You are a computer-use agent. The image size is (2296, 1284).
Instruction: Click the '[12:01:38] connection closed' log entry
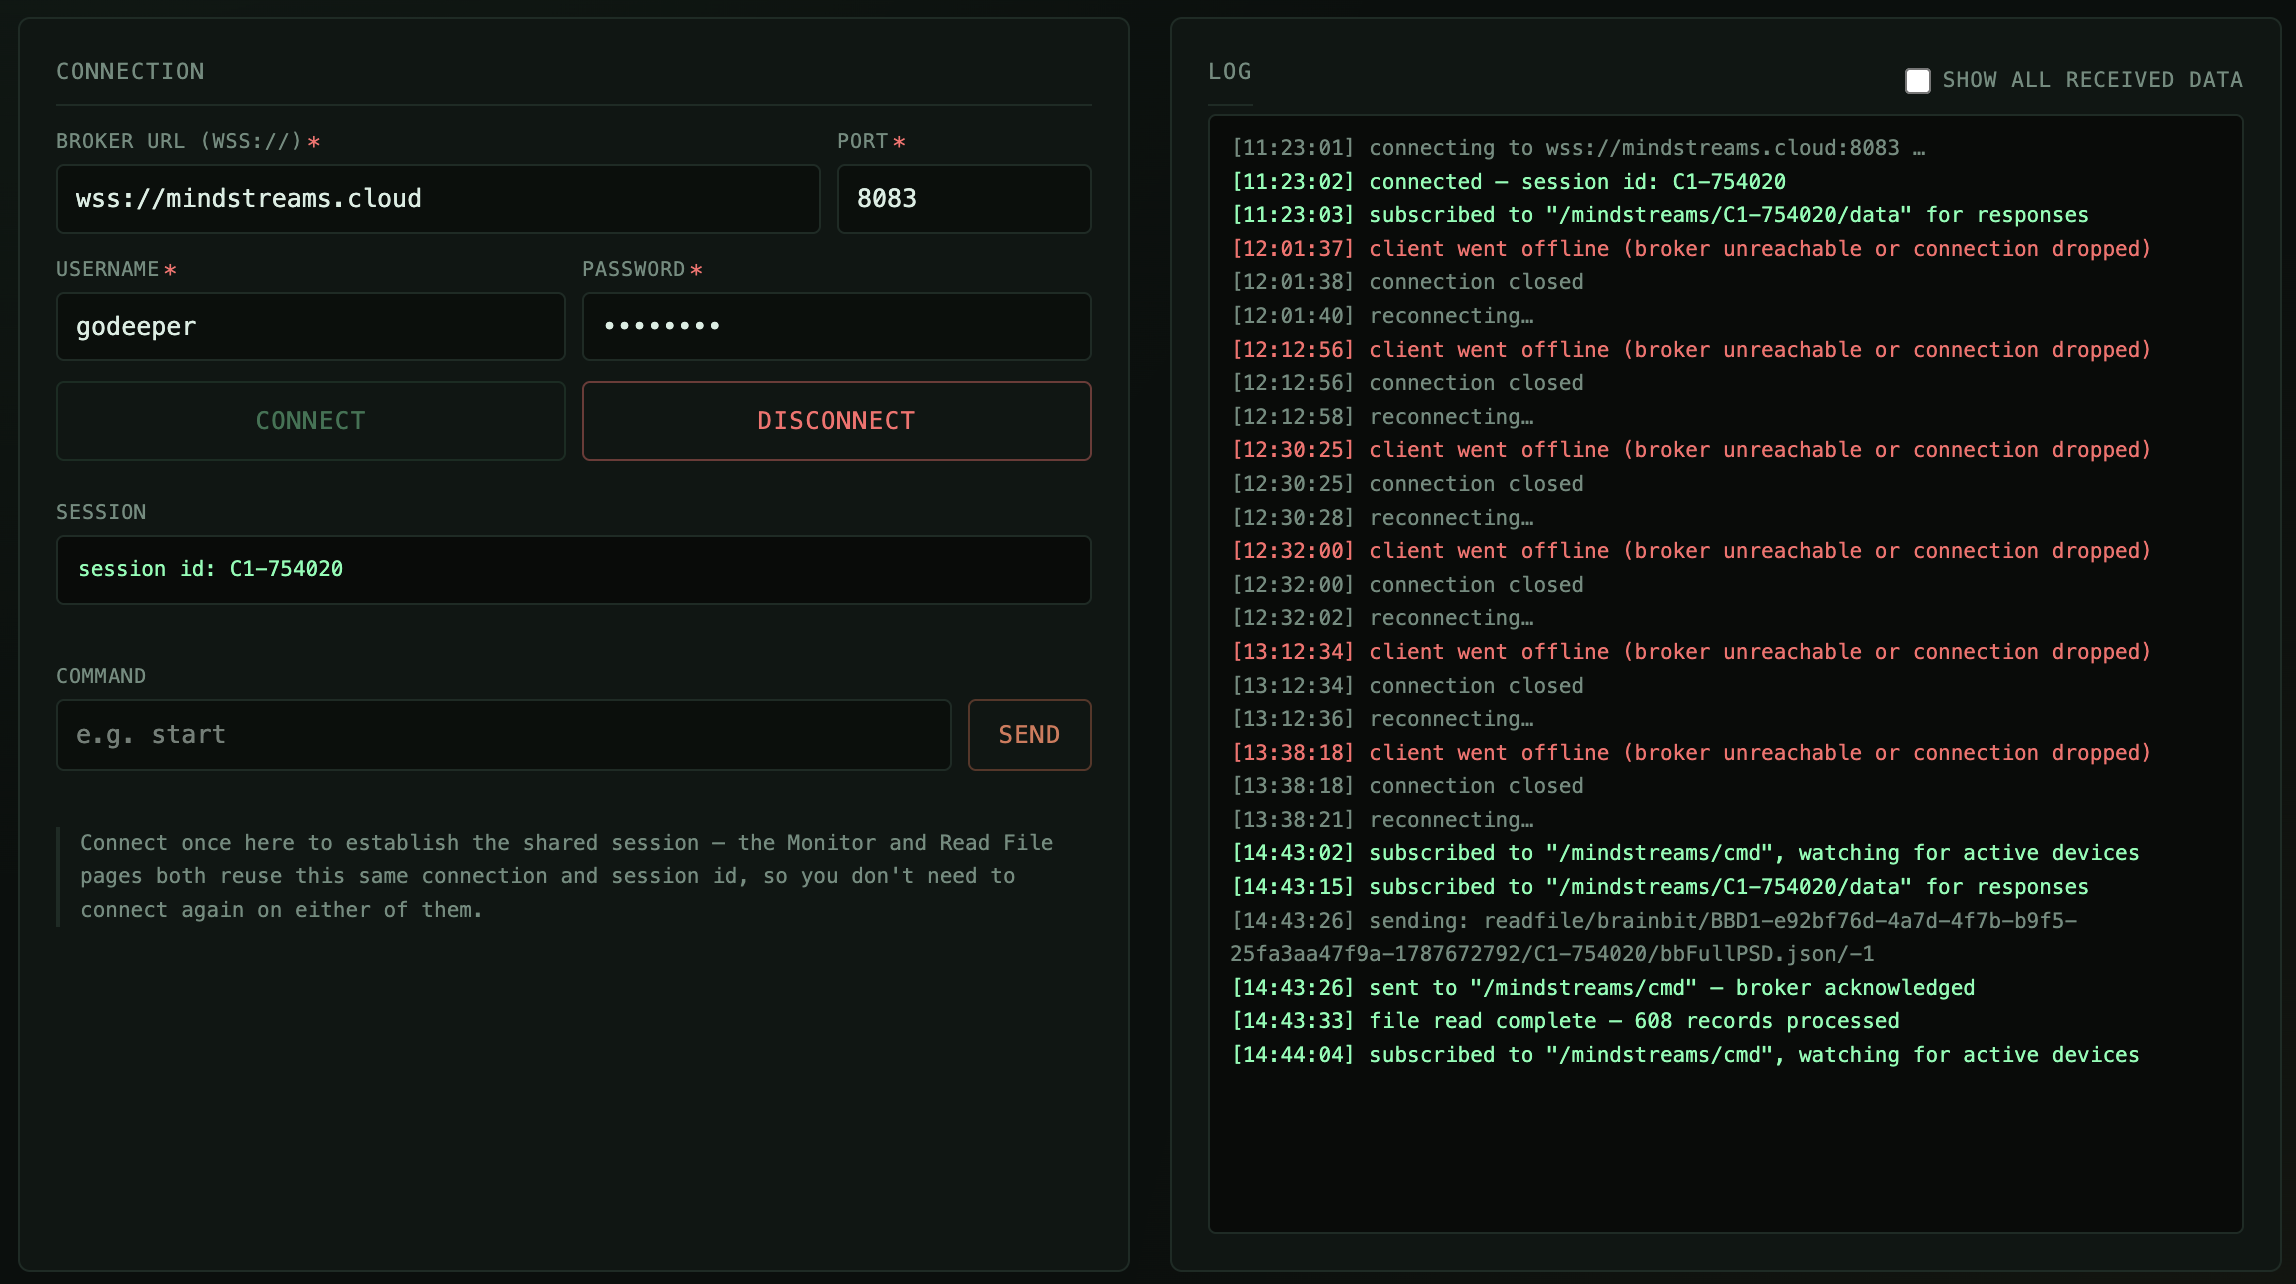point(1408,282)
